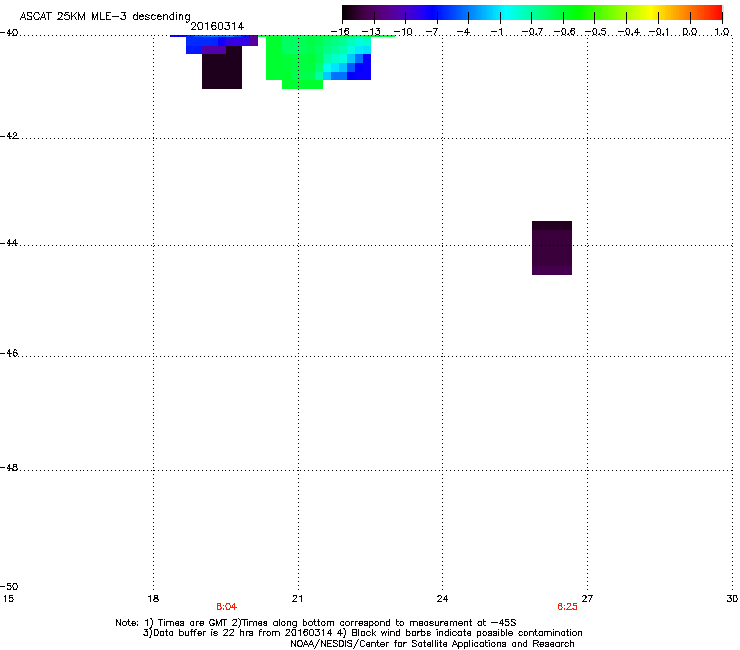Click the red pass time 8:04
The width and height of the screenshot is (740, 650).
227,607
